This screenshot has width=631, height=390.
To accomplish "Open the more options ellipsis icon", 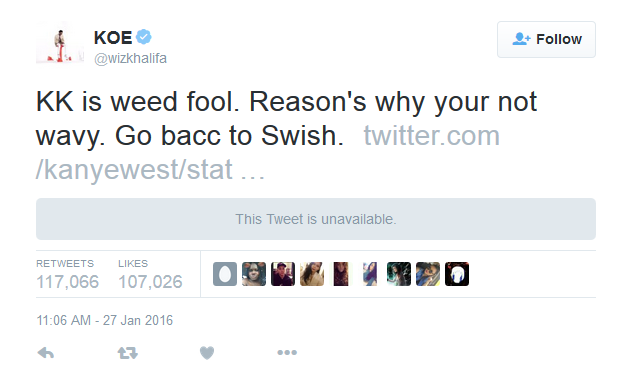I will point(287,353).
